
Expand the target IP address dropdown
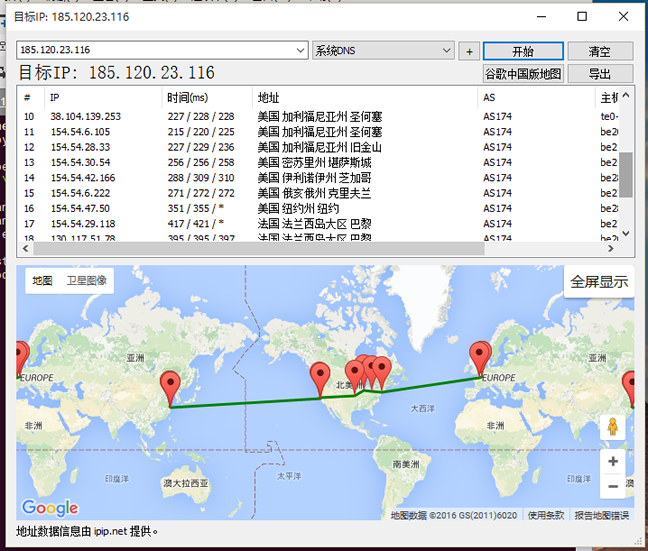point(301,51)
